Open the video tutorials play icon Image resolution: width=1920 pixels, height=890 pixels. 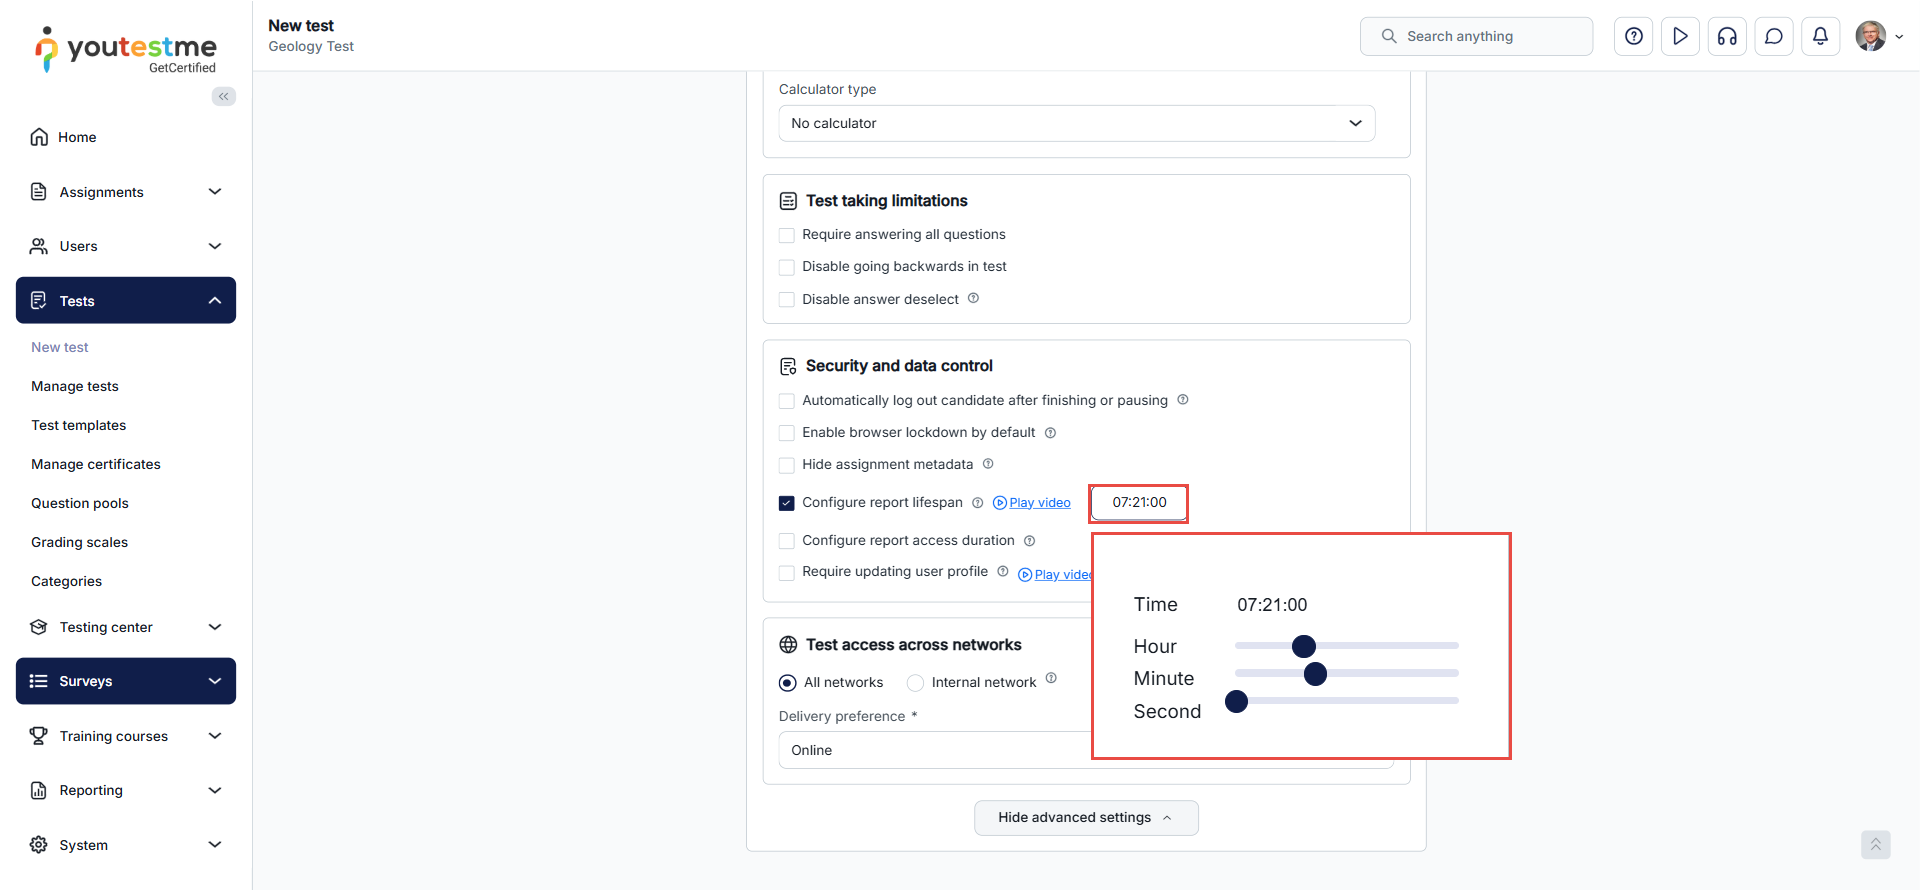[1680, 37]
